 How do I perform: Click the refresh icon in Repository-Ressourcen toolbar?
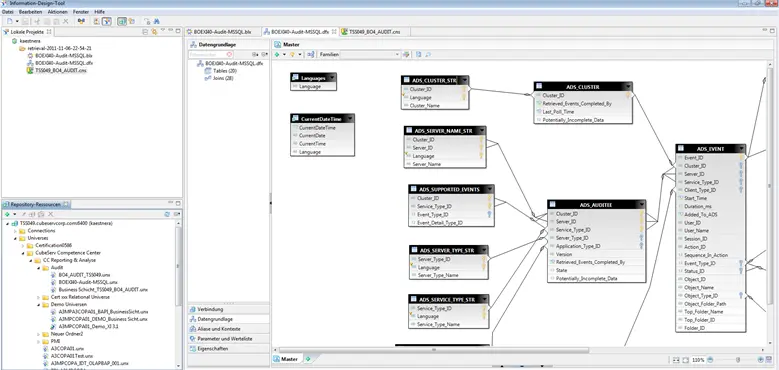tap(167, 214)
